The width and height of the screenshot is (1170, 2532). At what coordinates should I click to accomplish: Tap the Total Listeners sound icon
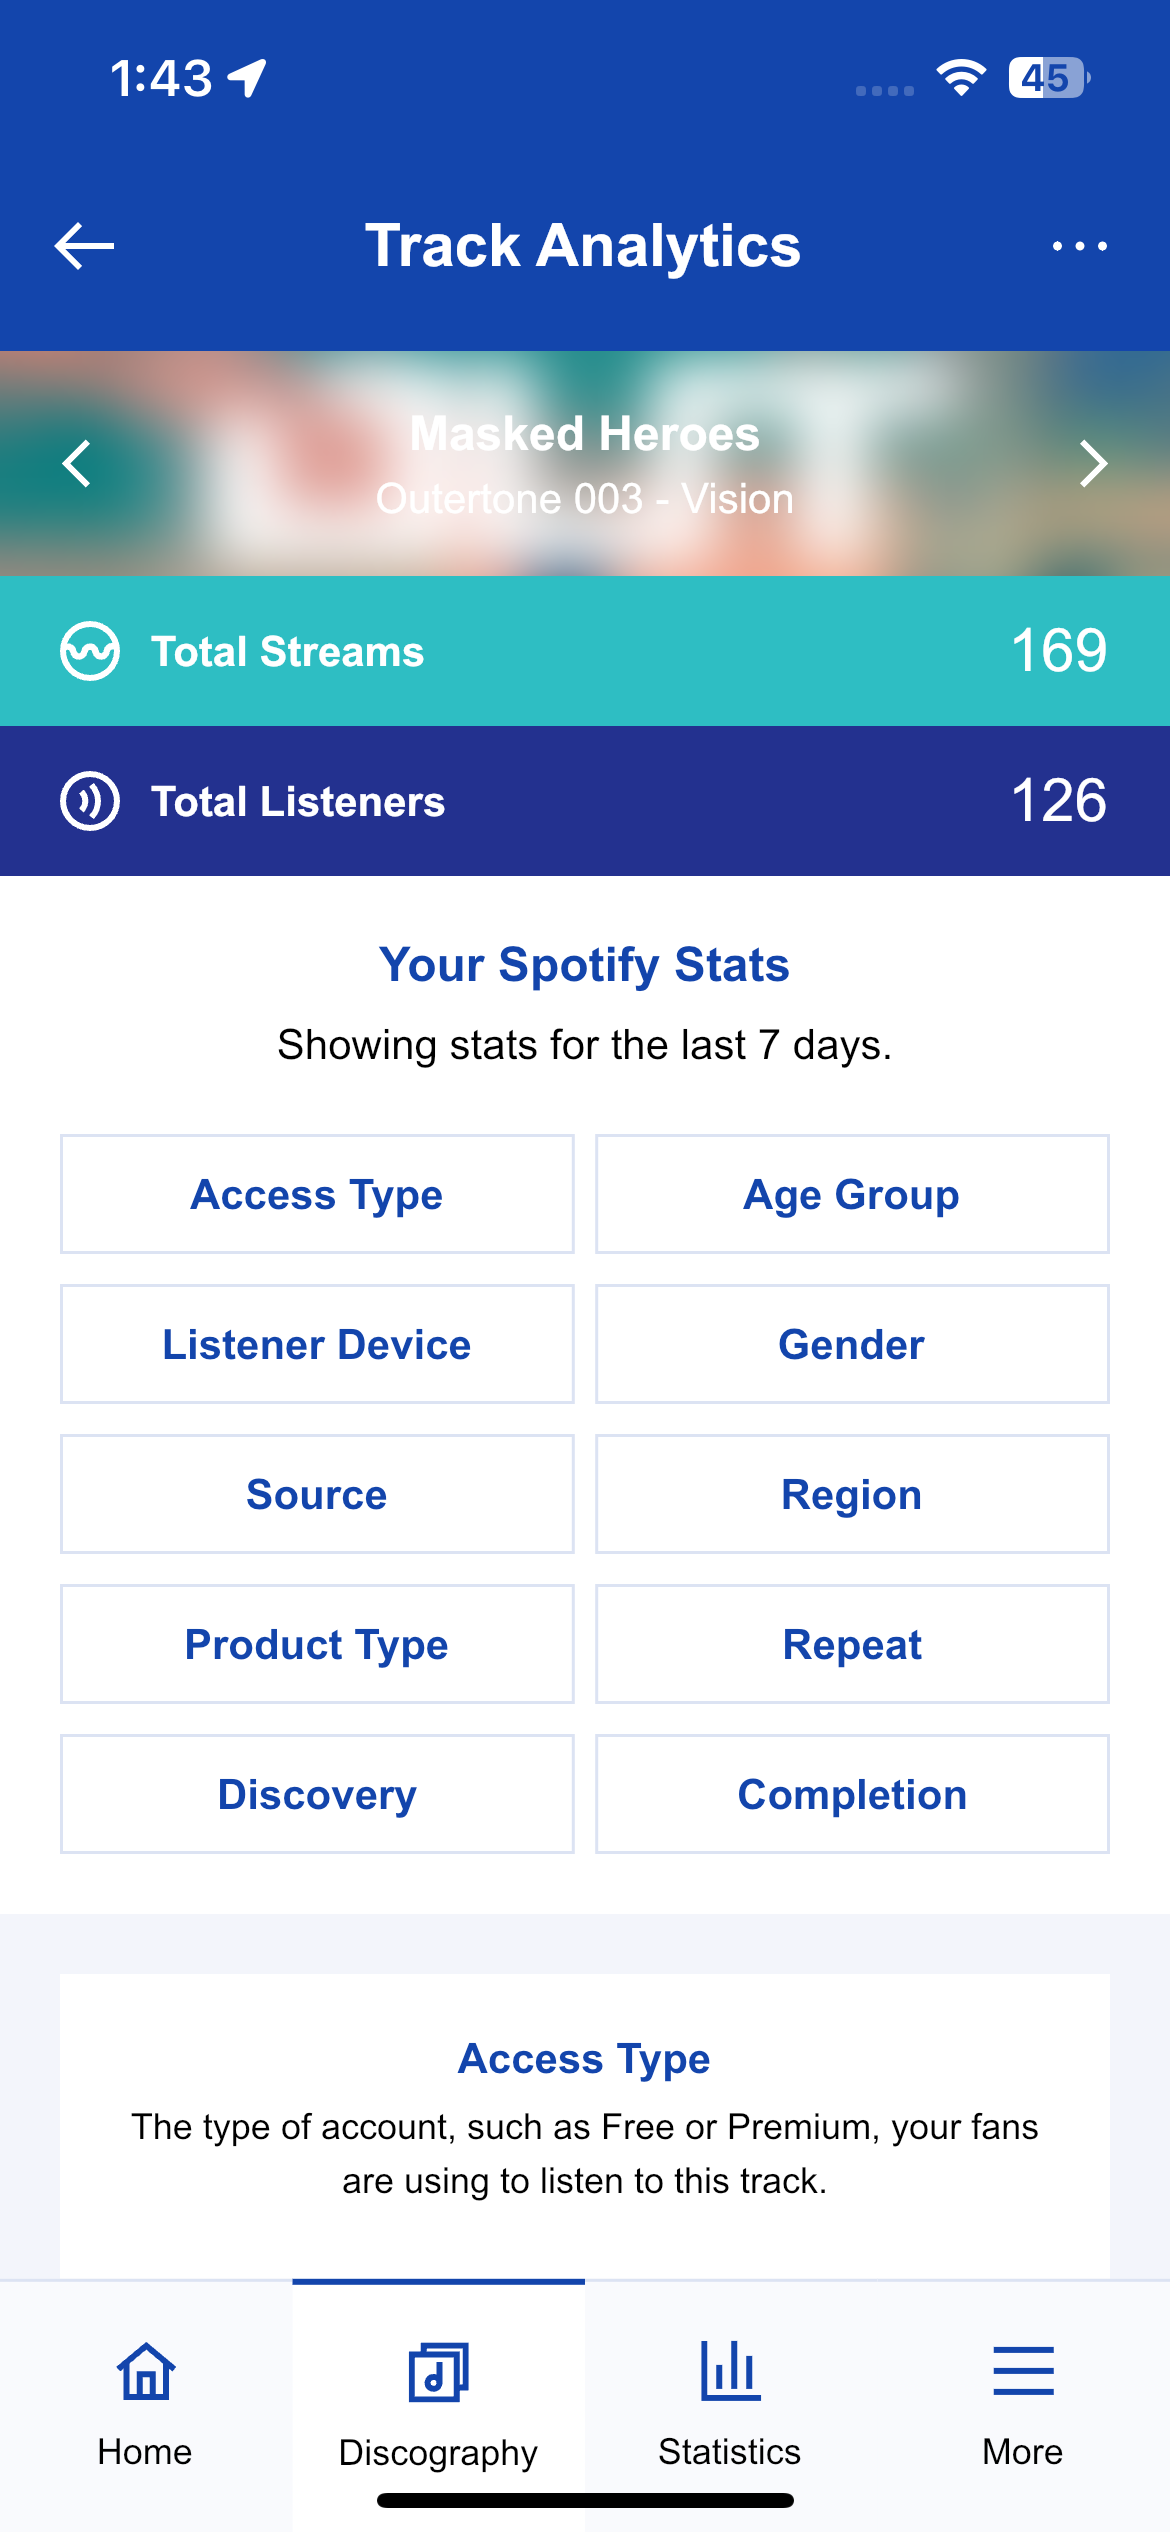pos(90,801)
